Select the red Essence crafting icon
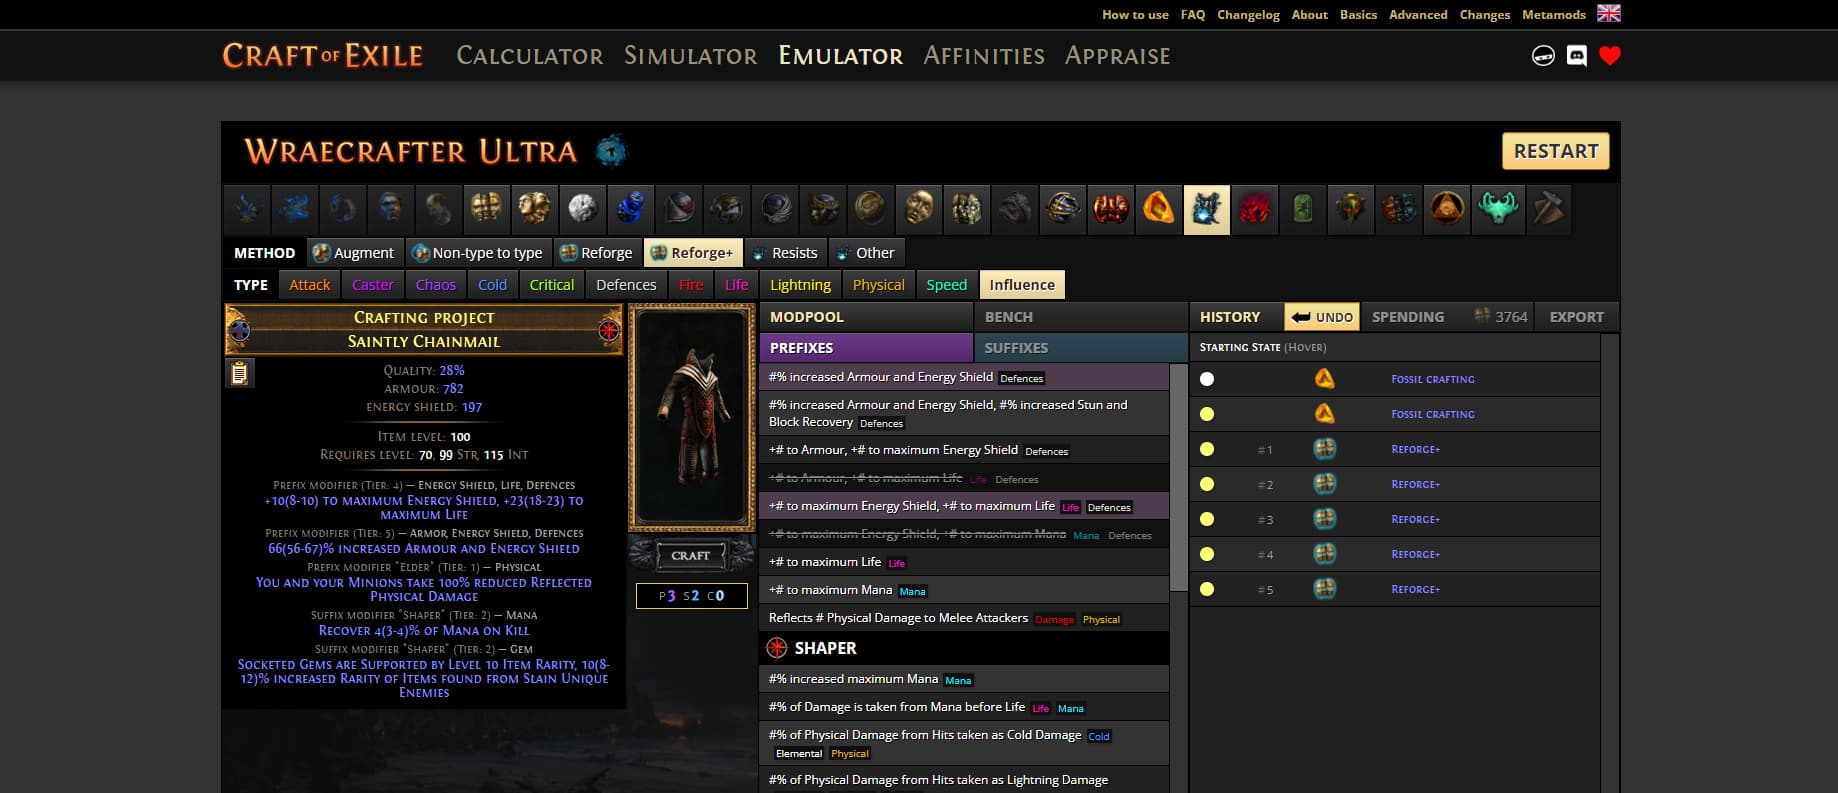 (x=1255, y=209)
